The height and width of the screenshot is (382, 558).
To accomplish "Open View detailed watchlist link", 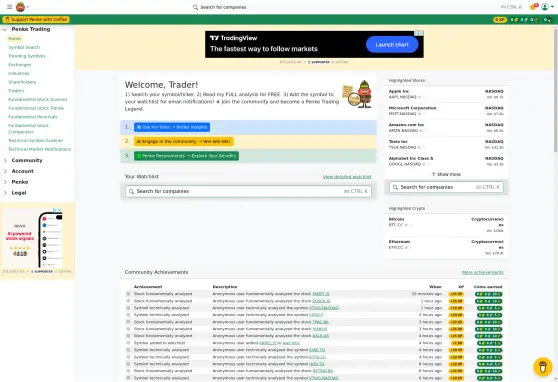I will tap(347, 177).
